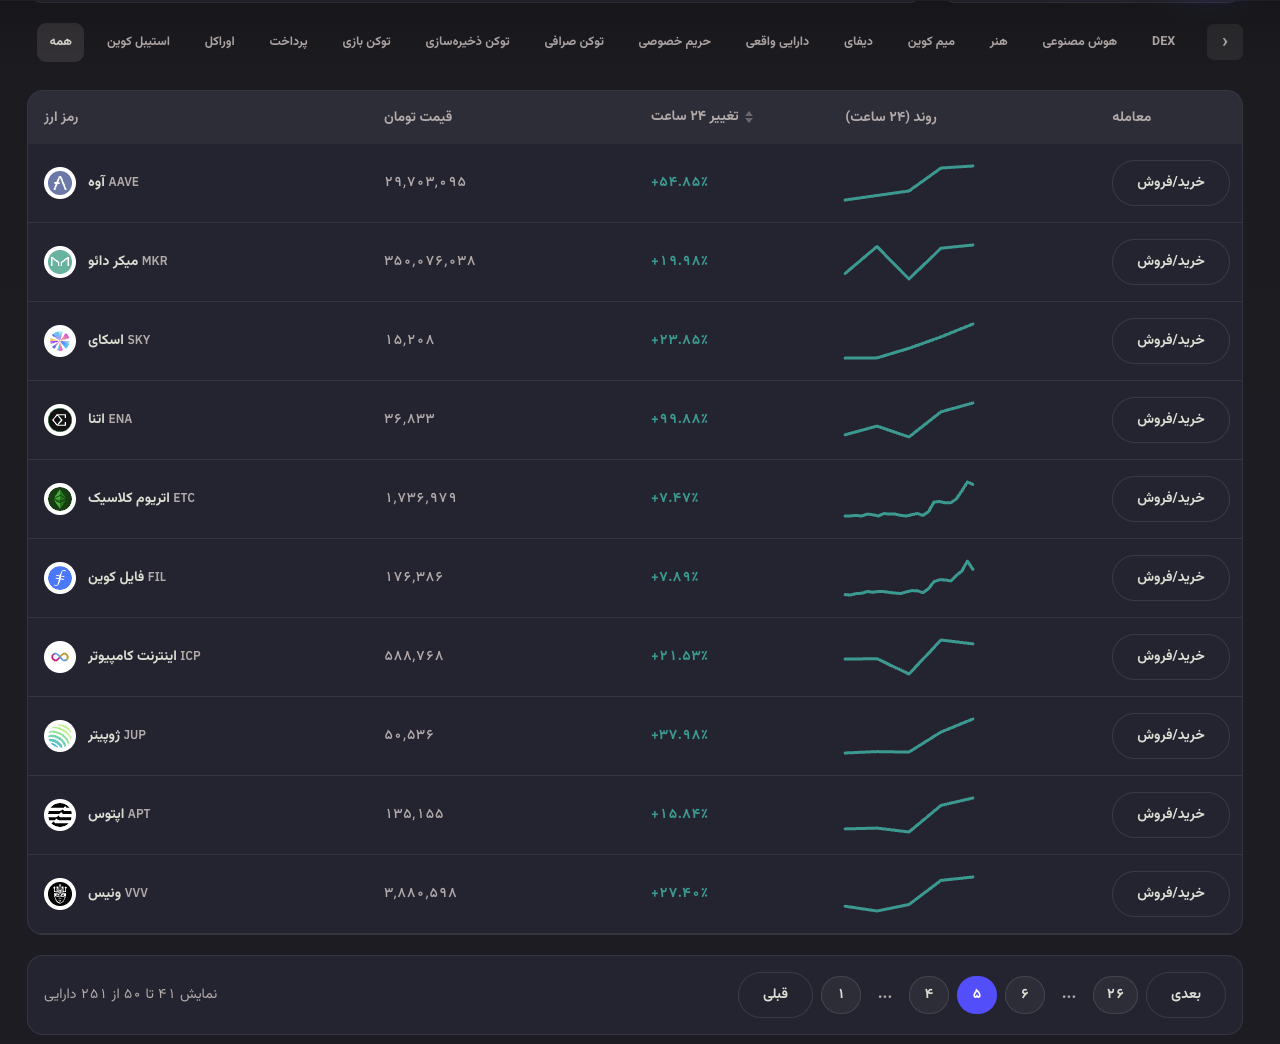
Task: Click buy/sell button for APT
Action: pyautogui.click(x=1171, y=815)
